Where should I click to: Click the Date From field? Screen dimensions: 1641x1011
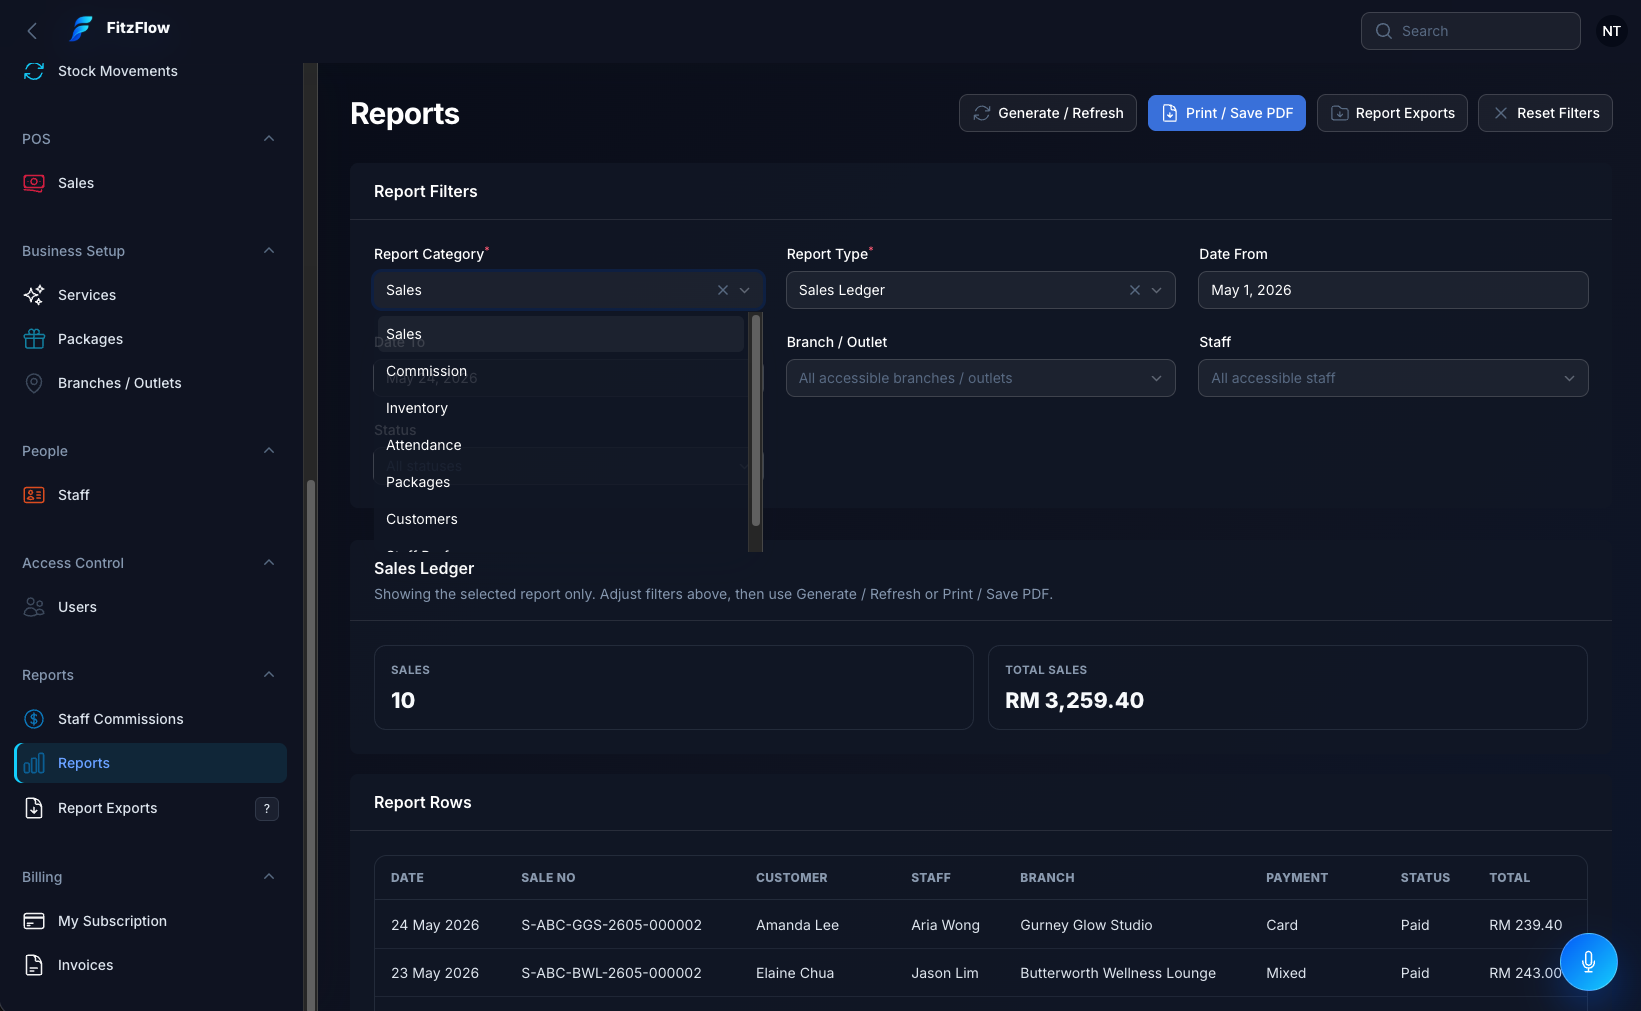tap(1393, 290)
